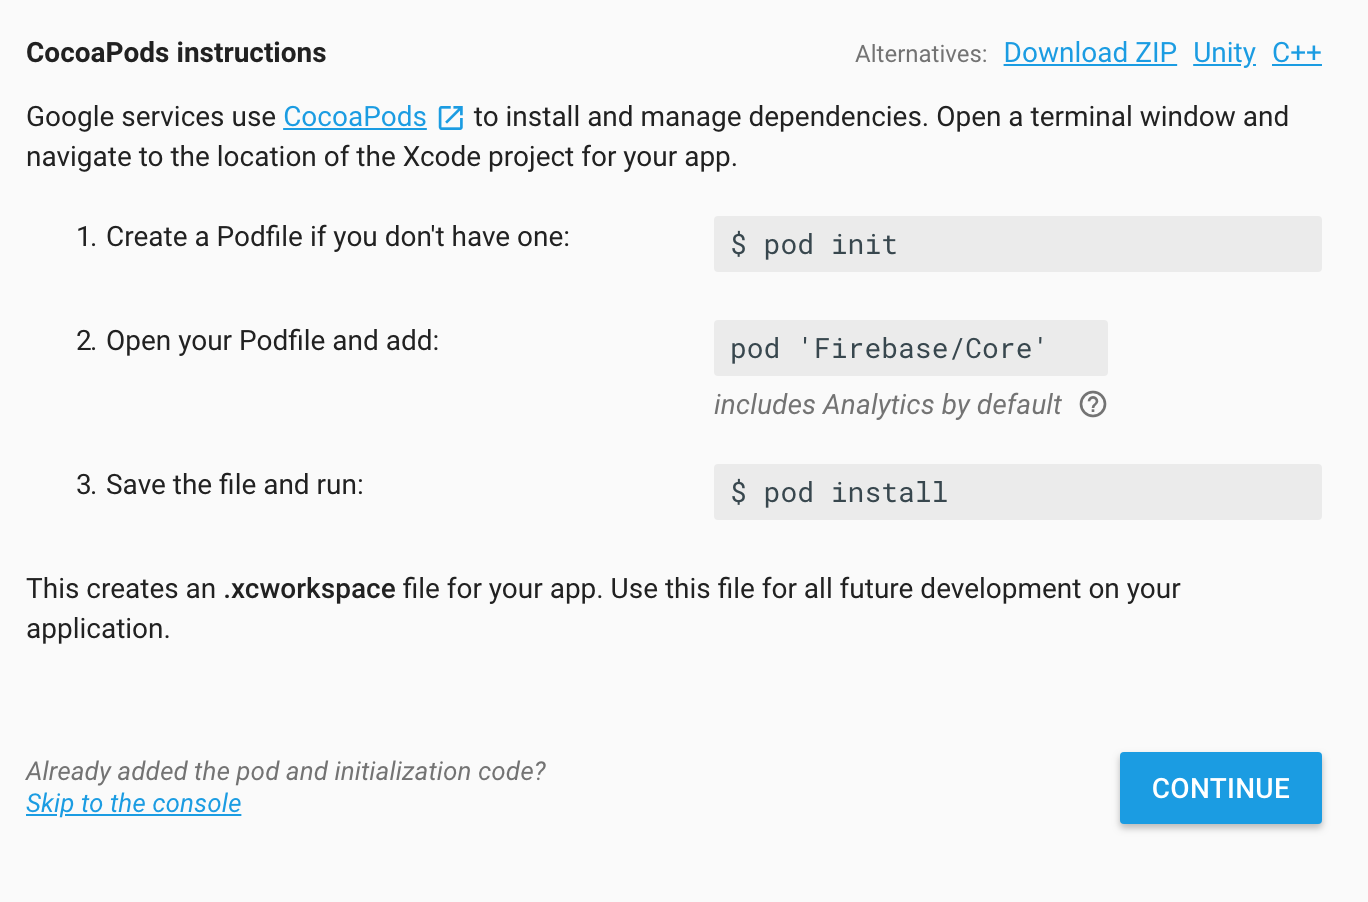Click 'includes Analytics by default' note

click(888, 405)
